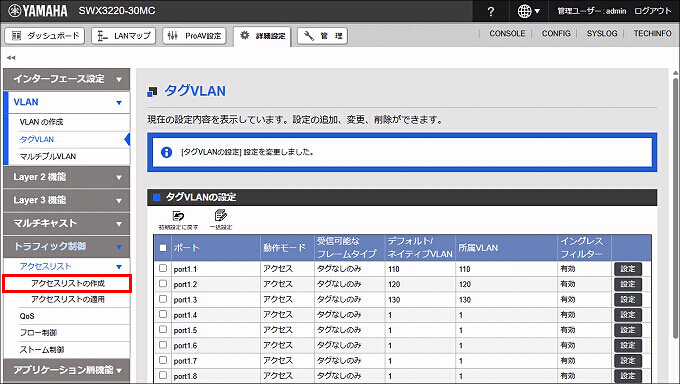
Task: Open the TECHINFO link
Action: tap(652, 33)
